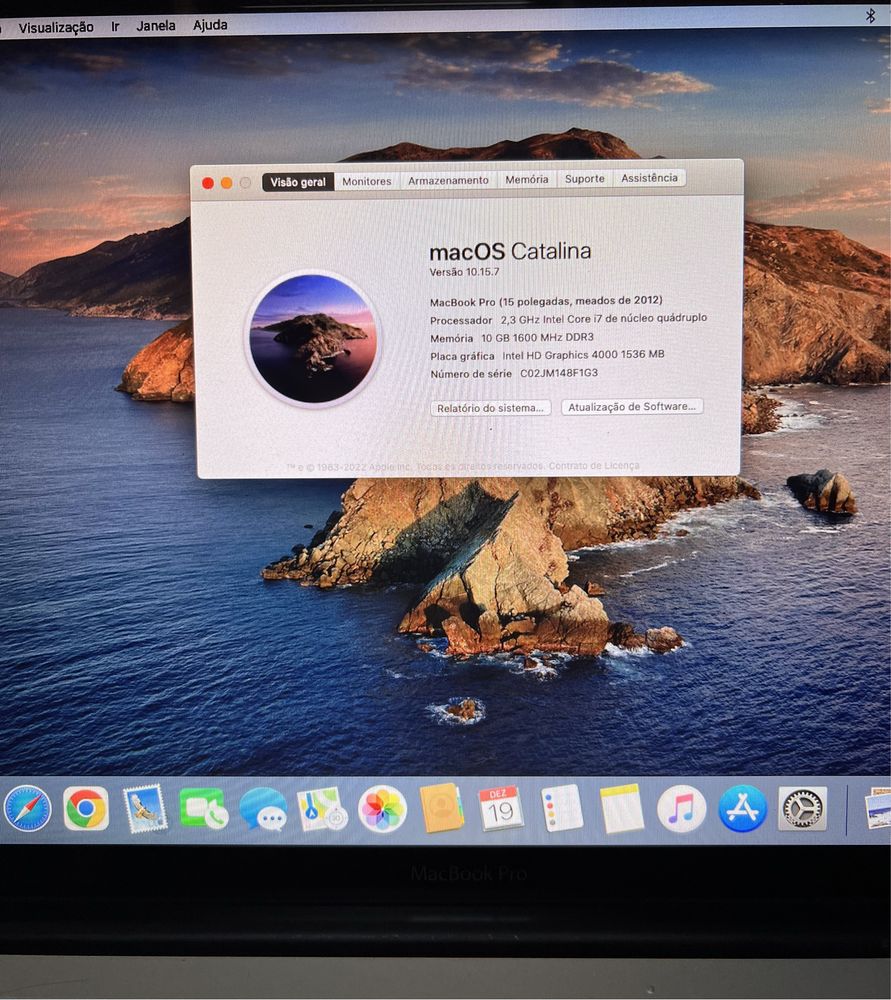The image size is (891, 1000).
Task: Click the Atualização de Software button
Action: tap(631, 406)
